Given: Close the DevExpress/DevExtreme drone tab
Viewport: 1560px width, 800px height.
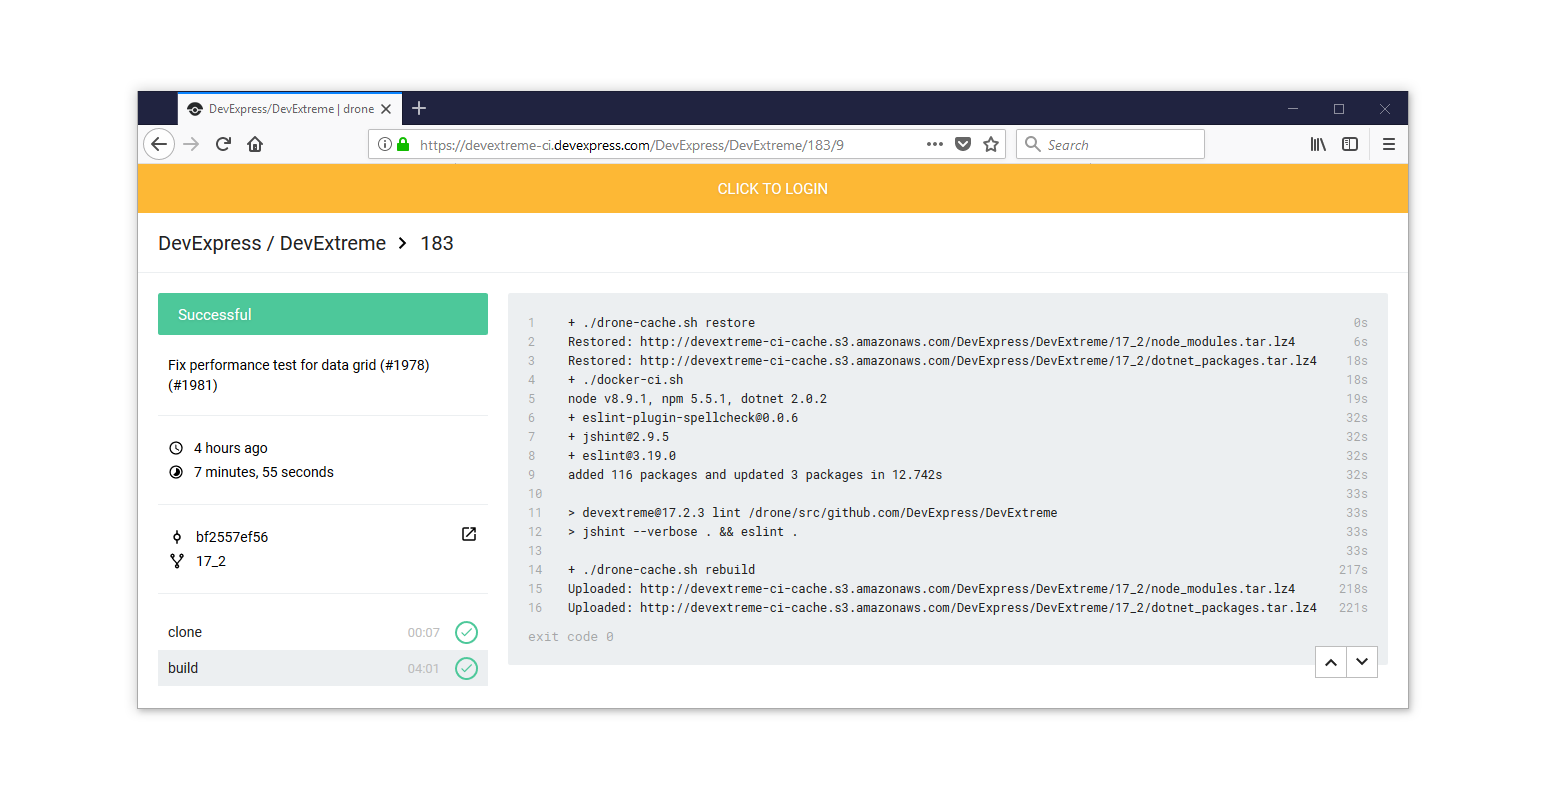Looking at the screenshot, I should click(x=386, y=109).
